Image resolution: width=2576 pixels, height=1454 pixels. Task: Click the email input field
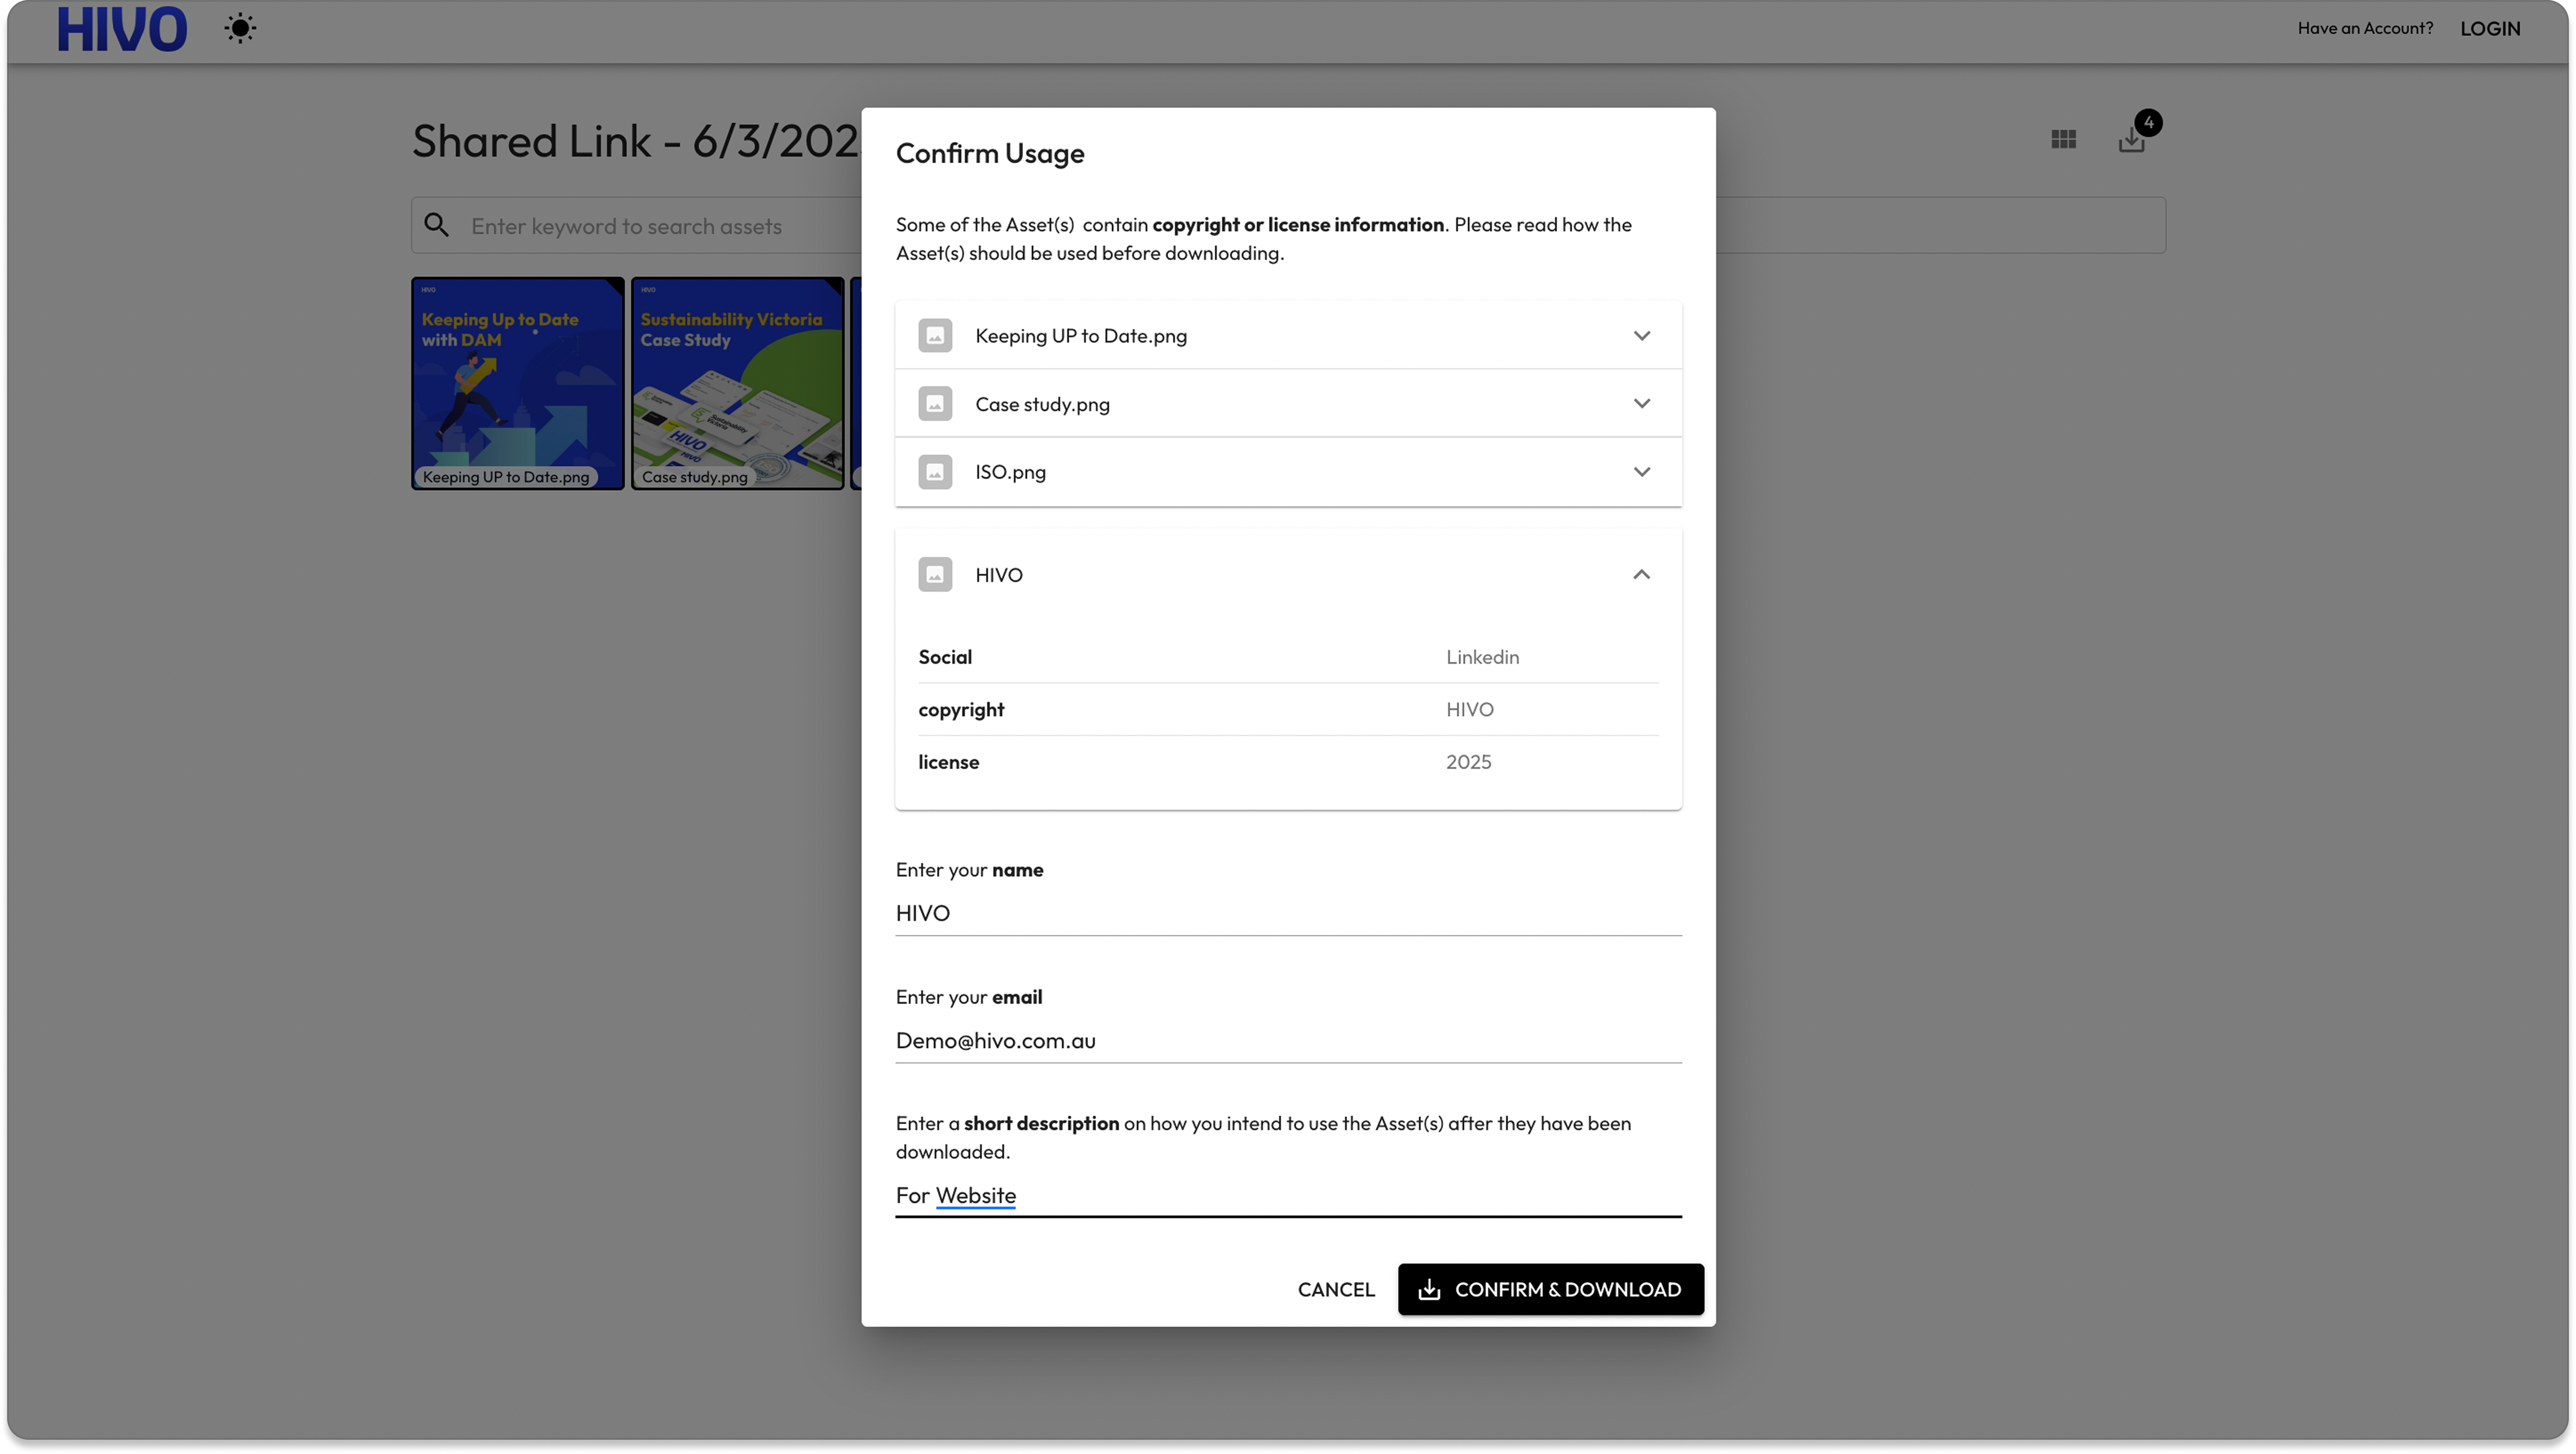[x=1287, y=1040]
